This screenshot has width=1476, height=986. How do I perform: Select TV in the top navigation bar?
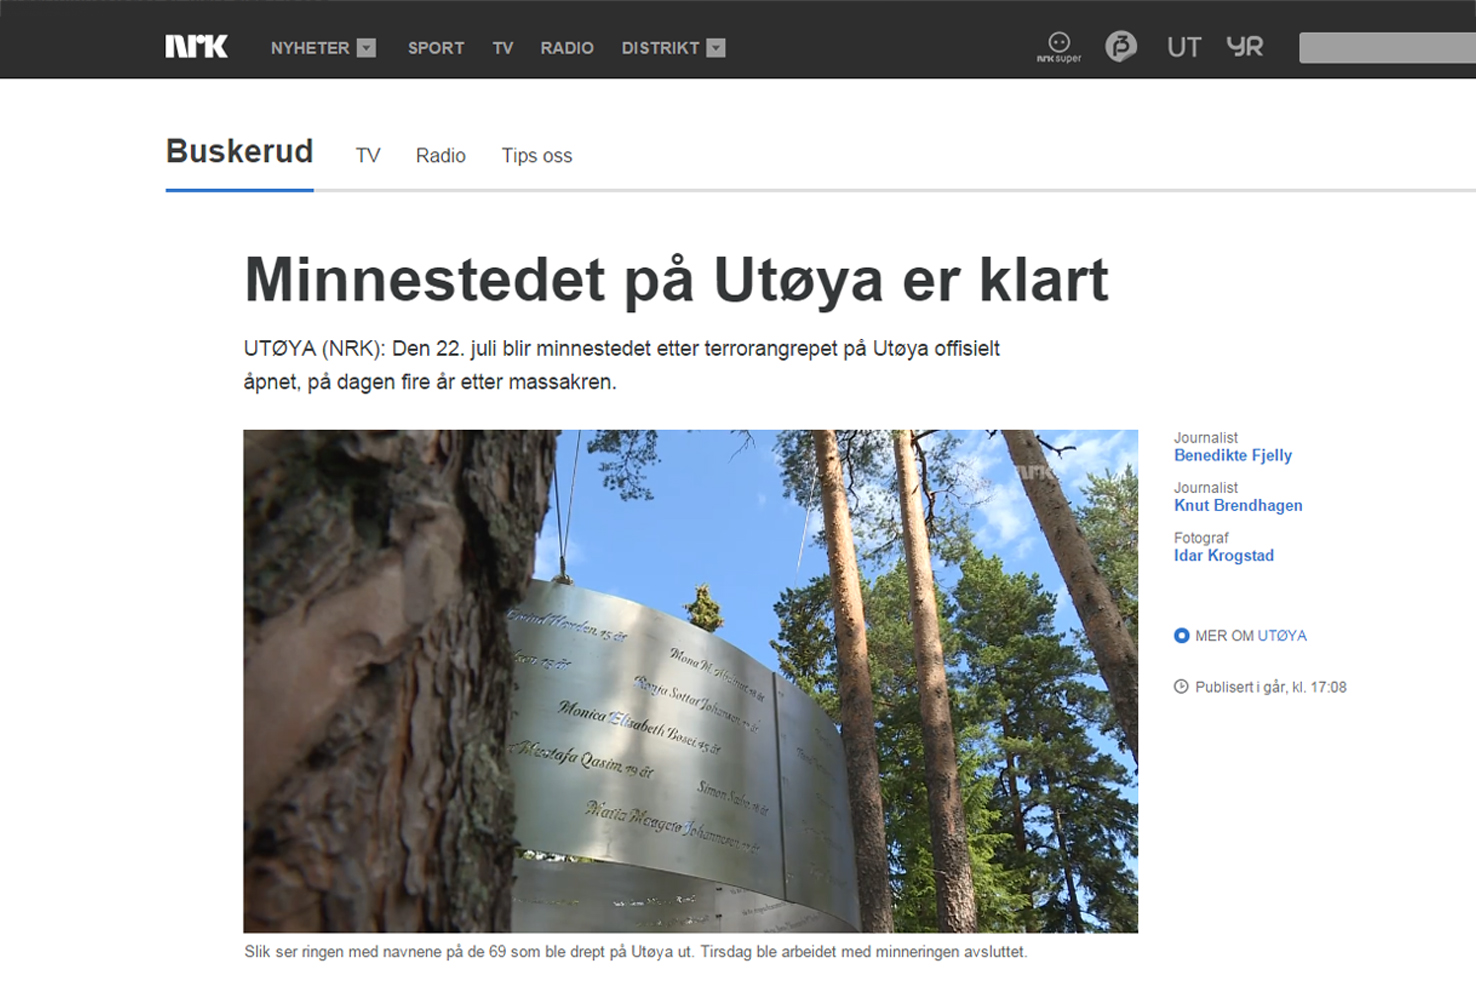(502, 48)
